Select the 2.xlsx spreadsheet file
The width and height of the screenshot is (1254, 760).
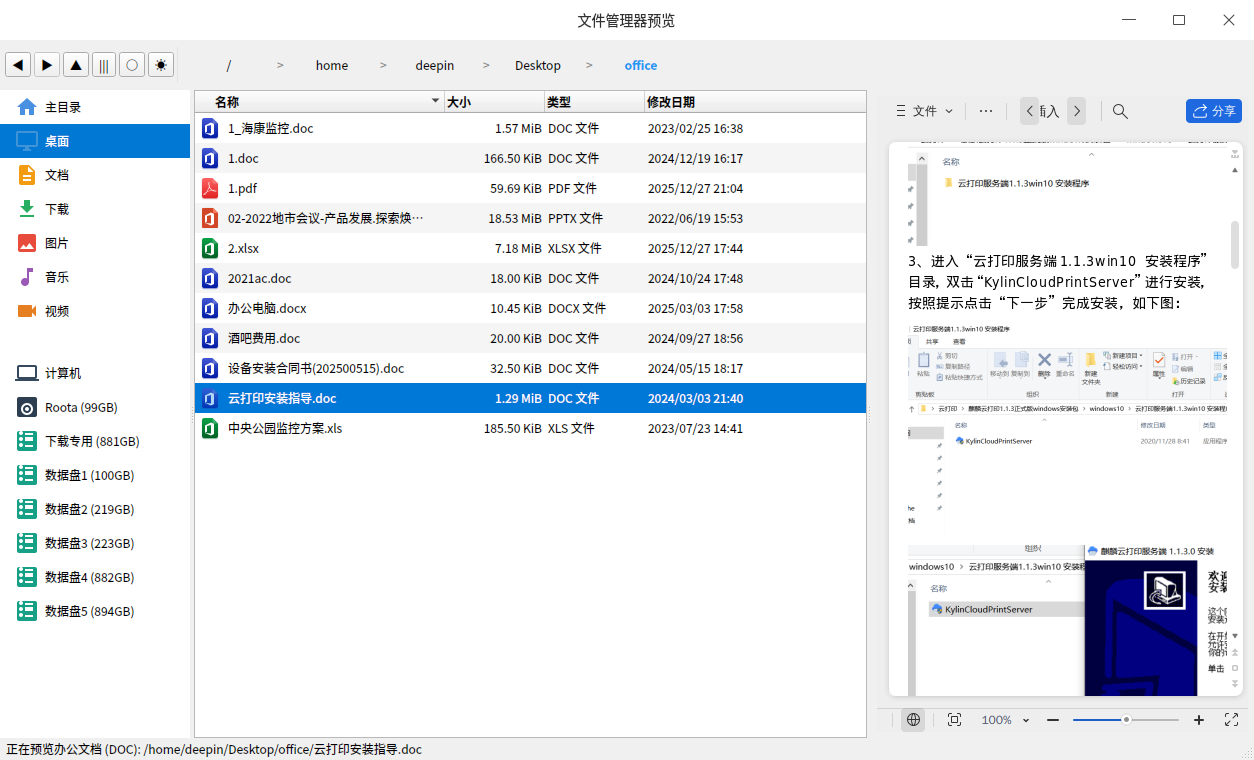pos(530,248)
